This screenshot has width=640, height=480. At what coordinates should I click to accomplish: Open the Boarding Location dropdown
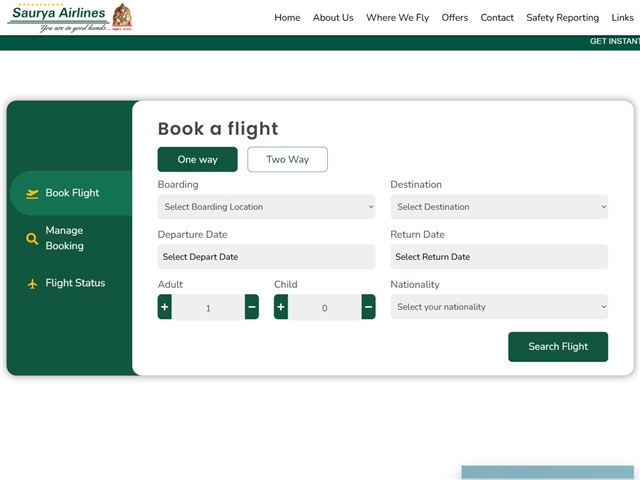tap(266, 207)
